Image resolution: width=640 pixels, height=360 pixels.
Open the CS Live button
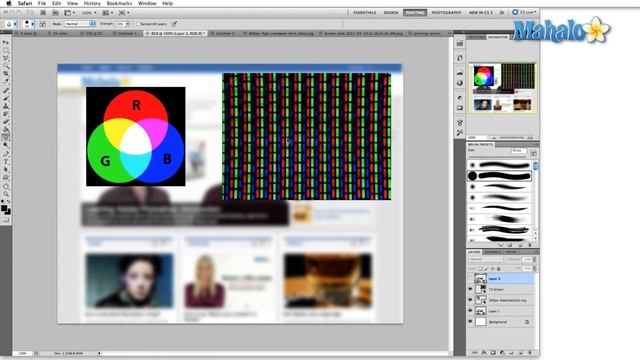coord(524,13)
